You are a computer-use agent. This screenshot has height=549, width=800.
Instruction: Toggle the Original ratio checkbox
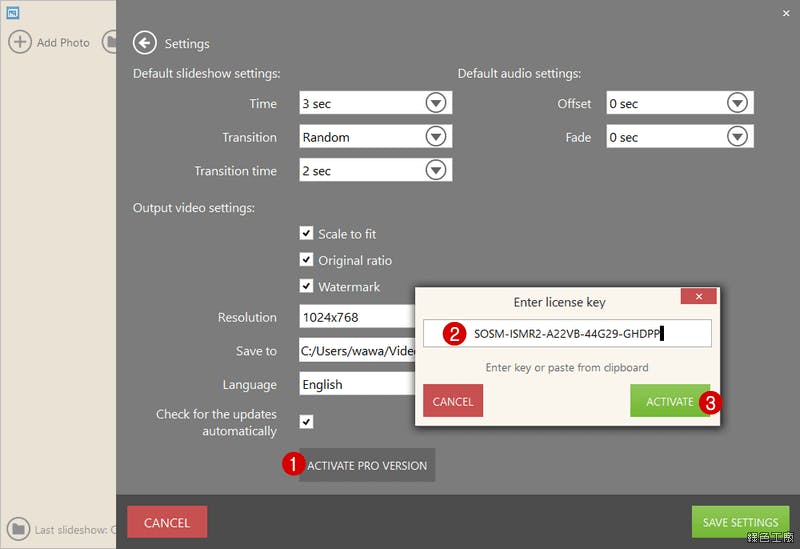[x=306, y=260]
